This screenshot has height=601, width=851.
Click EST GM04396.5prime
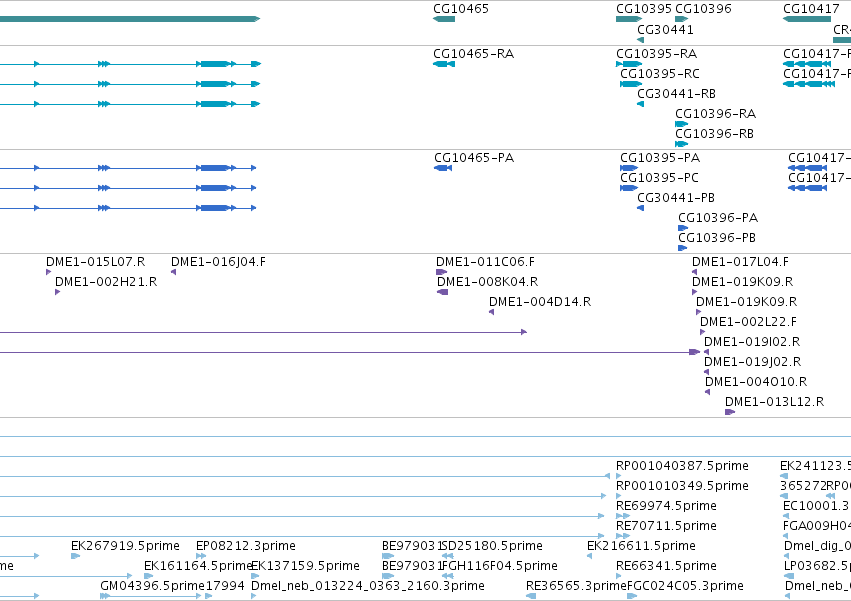click(x=152, y=587)
